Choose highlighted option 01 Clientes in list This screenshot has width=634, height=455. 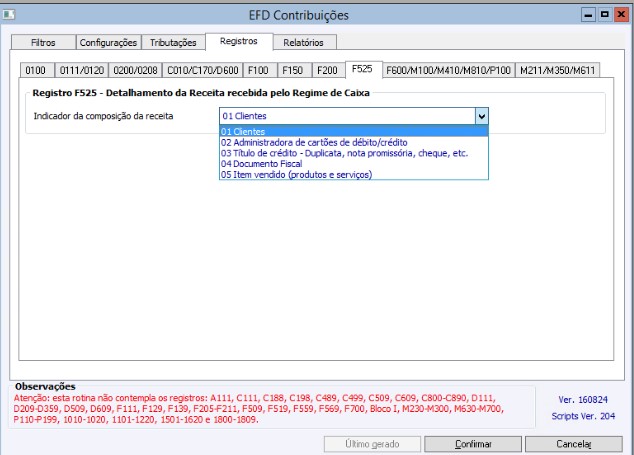(354, 131)
